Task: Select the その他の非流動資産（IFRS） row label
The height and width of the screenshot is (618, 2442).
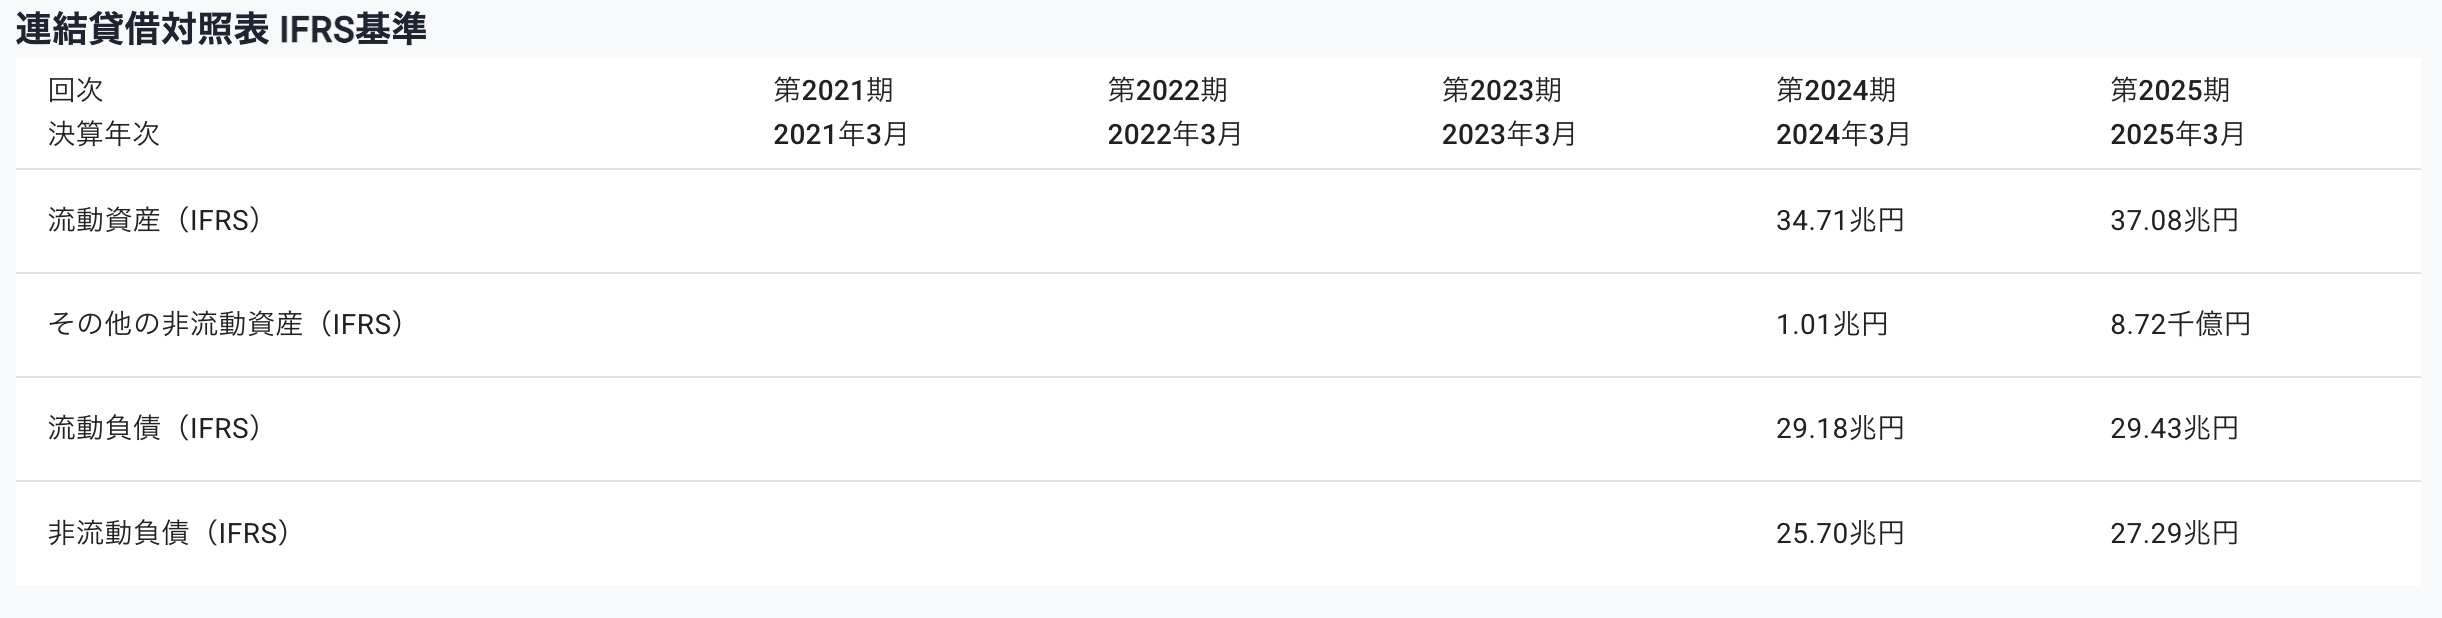Action: pyautogui.click(x=226, y=324)
